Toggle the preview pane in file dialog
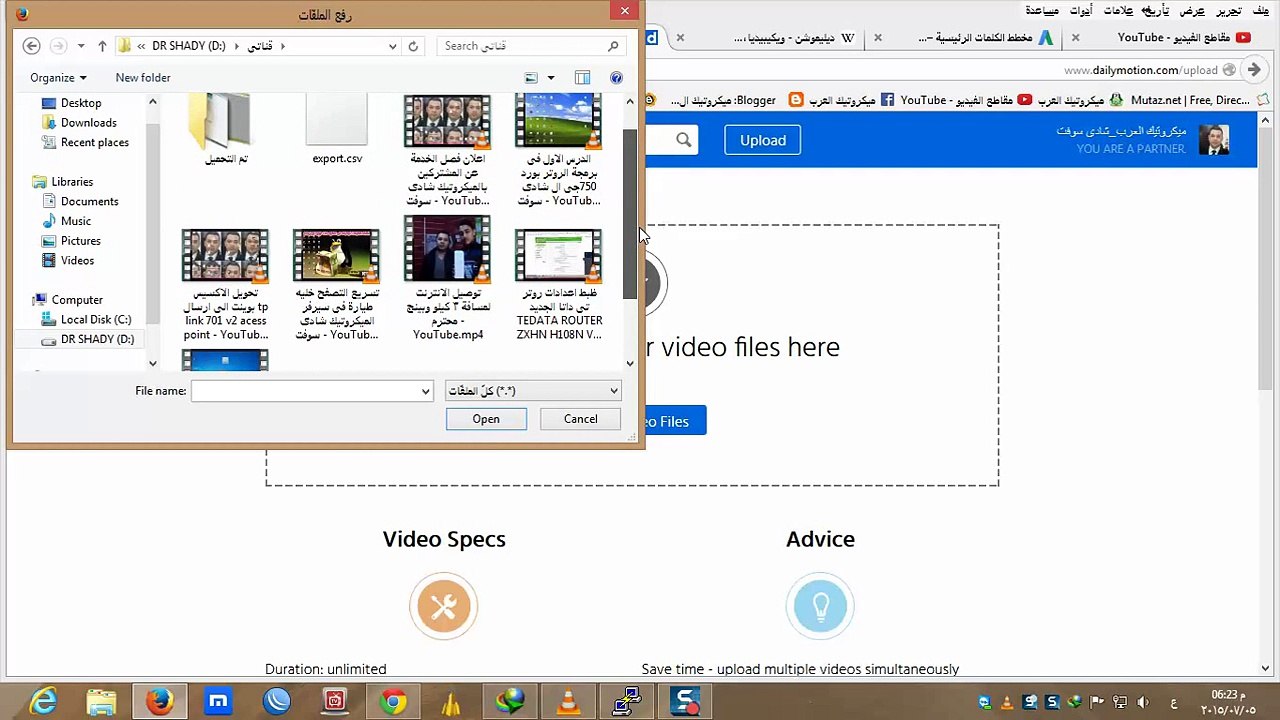1280x720 pixels. (x=582, y=78)
